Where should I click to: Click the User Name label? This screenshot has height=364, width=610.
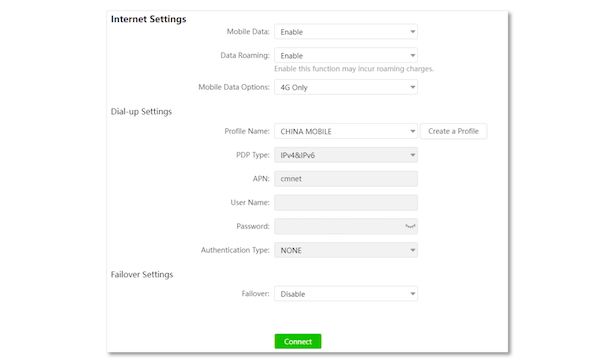click(250, 203)
